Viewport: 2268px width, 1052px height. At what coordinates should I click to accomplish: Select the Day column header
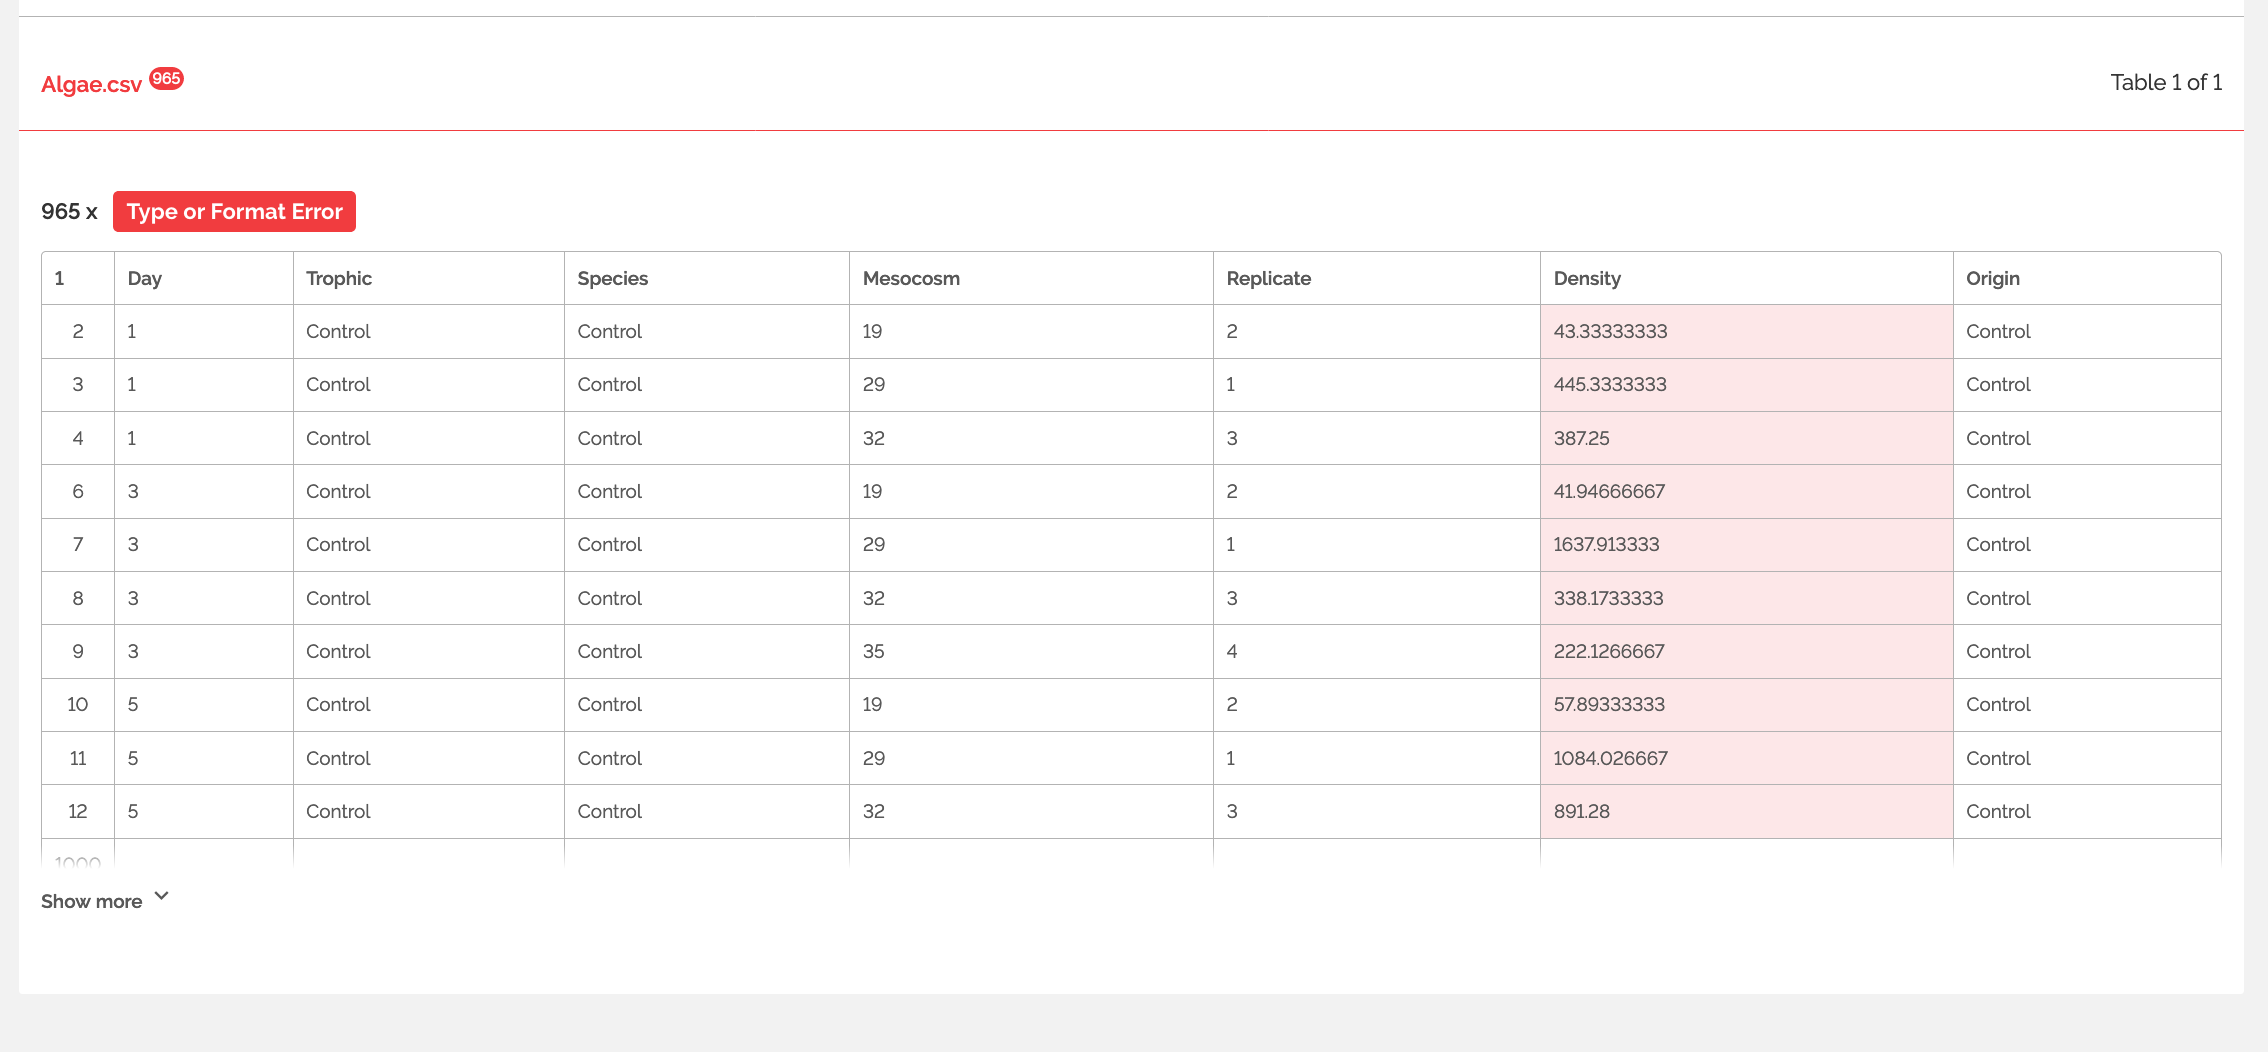(204, 278)
